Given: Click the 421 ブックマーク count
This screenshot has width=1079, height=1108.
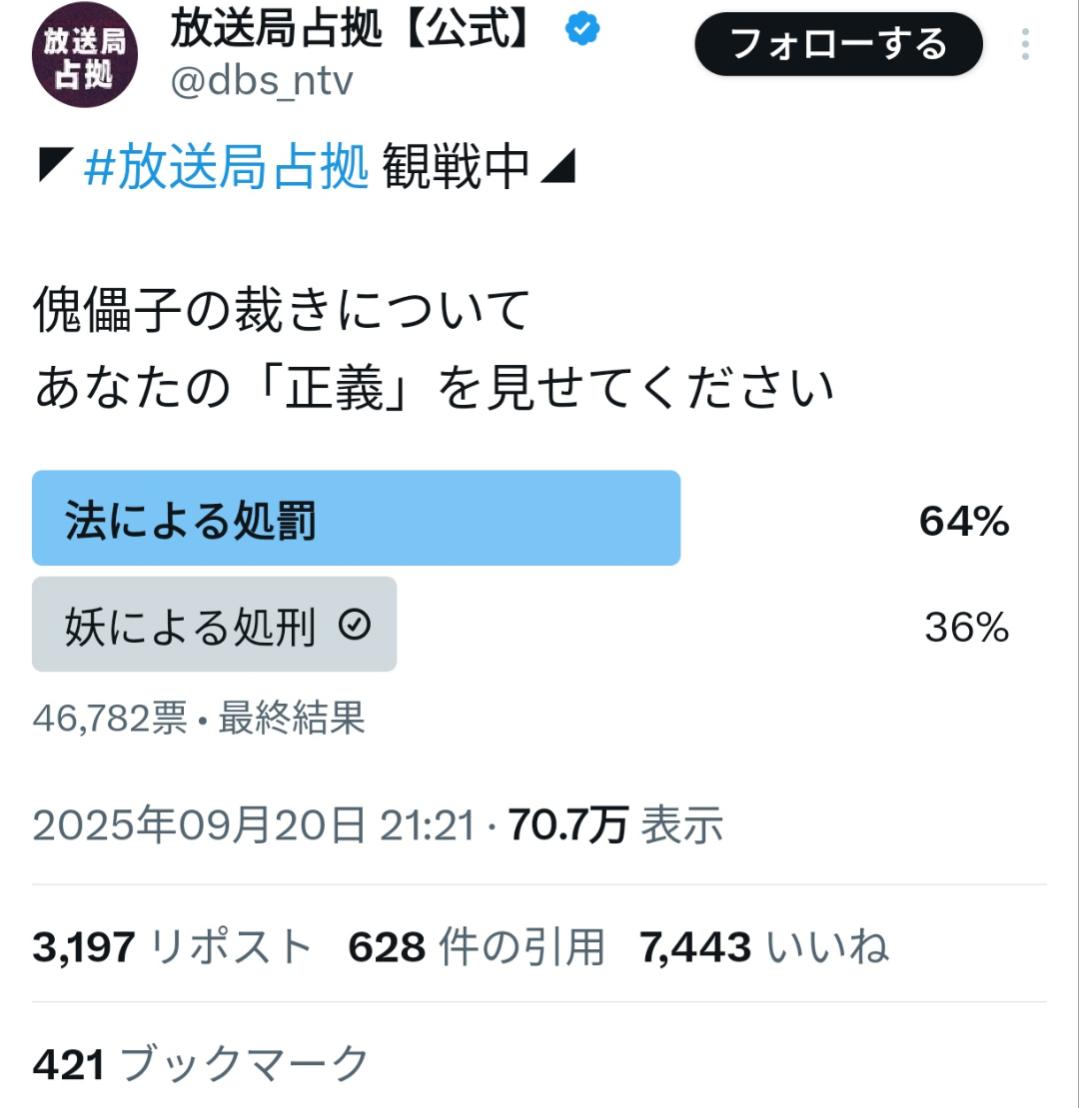Looking at the screenshot, I should pos(200,1064).
